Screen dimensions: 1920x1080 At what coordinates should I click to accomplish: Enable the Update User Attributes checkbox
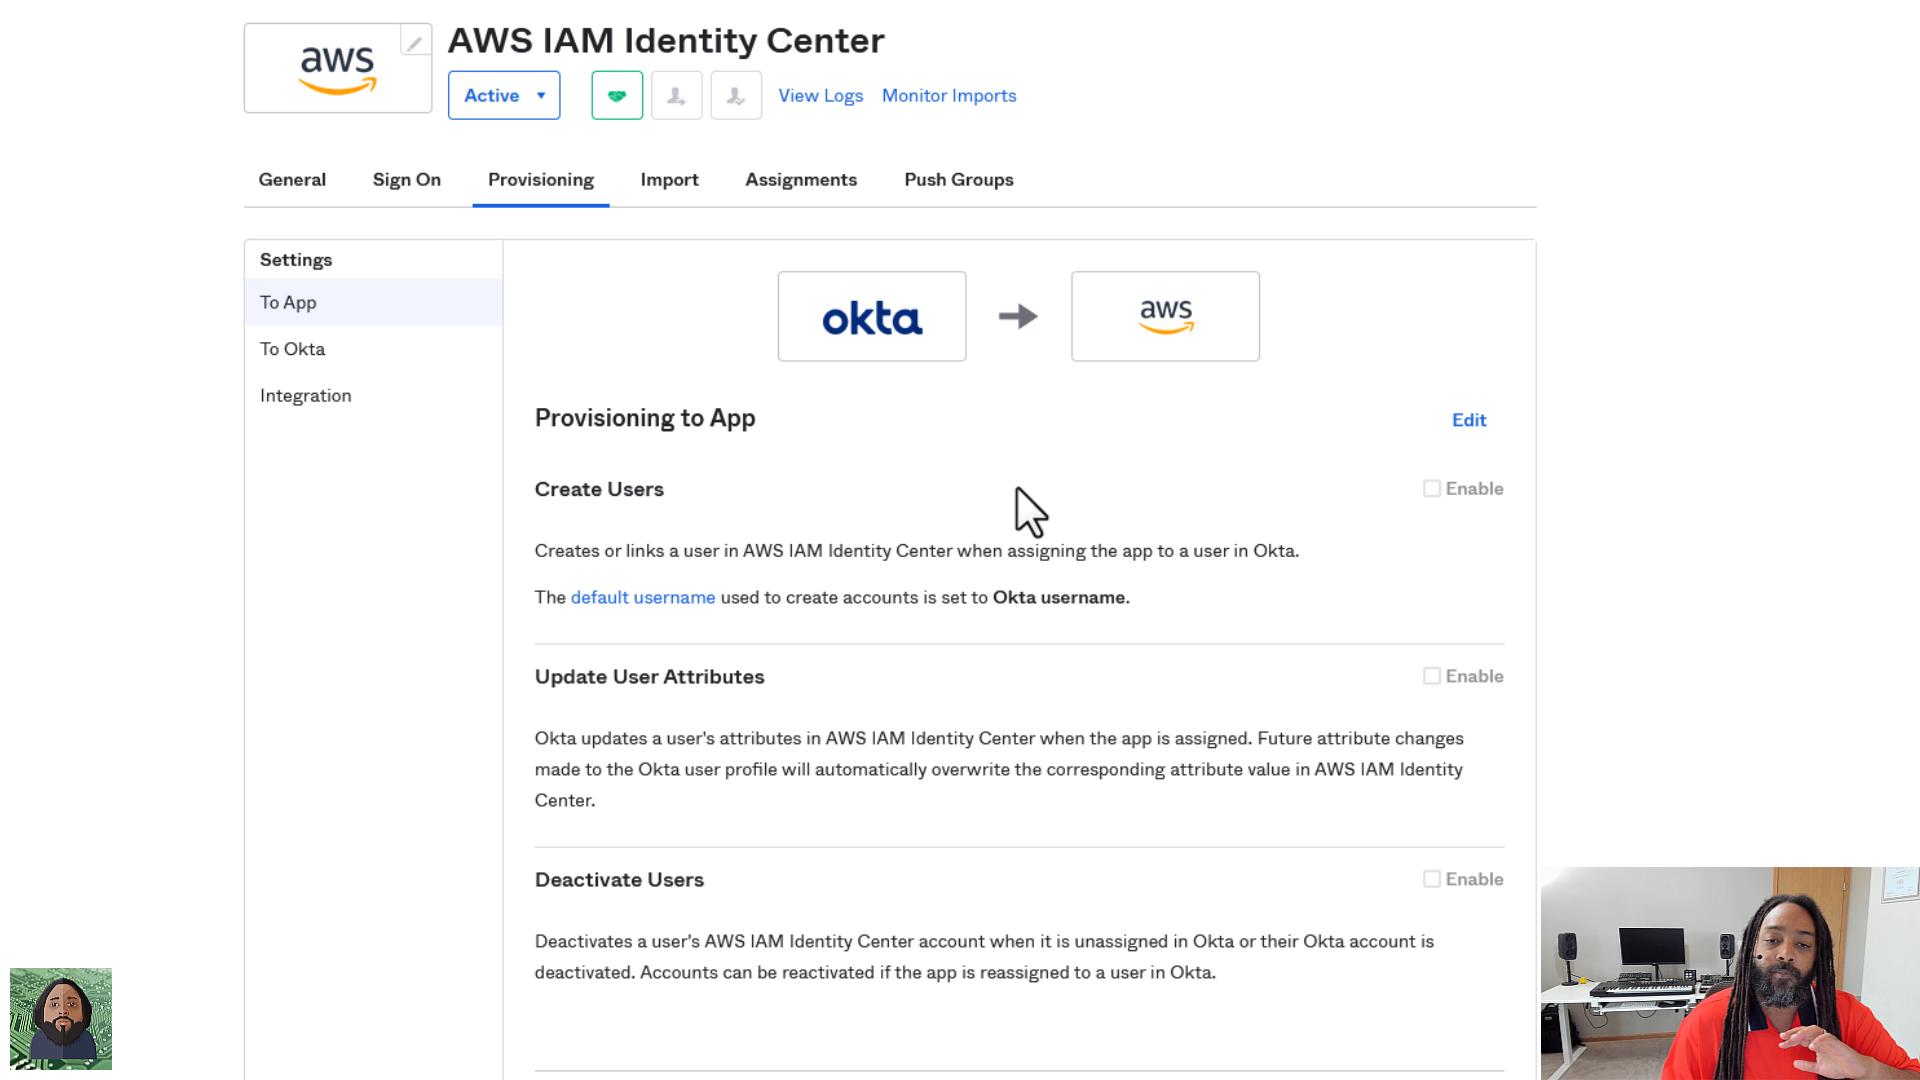(1432, 676)
